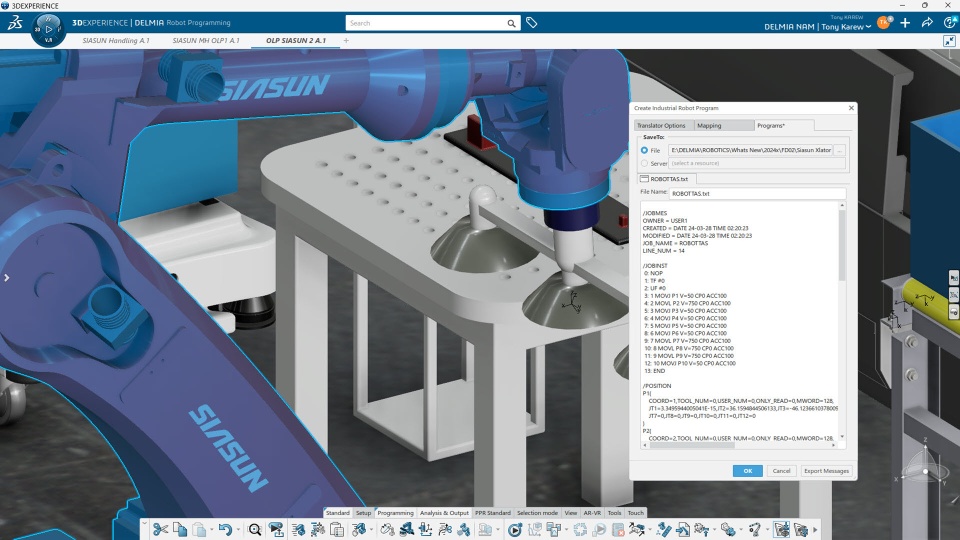Viewport: 960px width, 540px height.
Task: Open the SIASUN Handling A.1 tab
Action: pyautogui.click(x=116, y=40)
